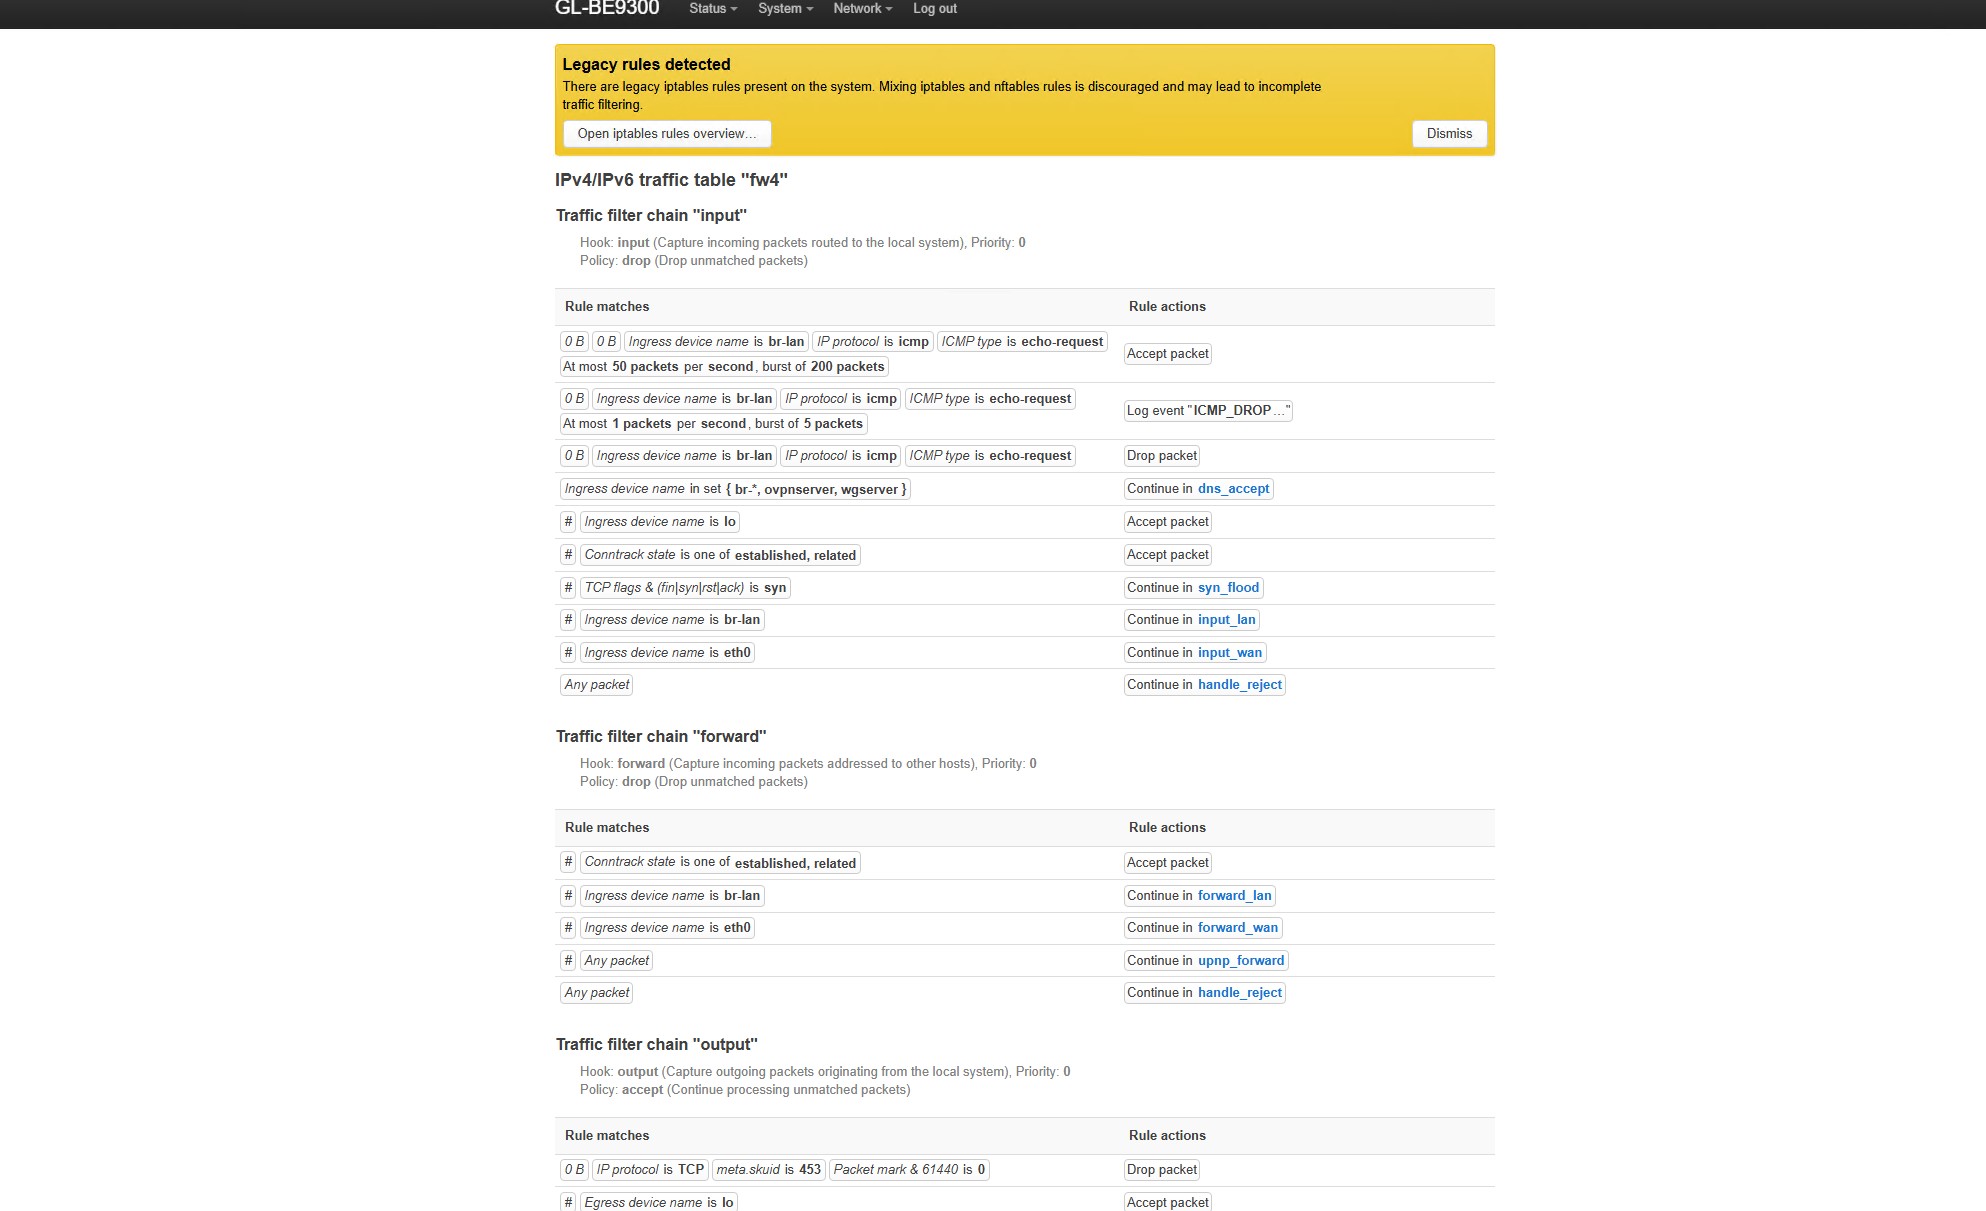Dismiss the legacy rules warning
The height and width of the screenshot is (1211, 1986).
pyautogui.click(x=1448, y=134)
